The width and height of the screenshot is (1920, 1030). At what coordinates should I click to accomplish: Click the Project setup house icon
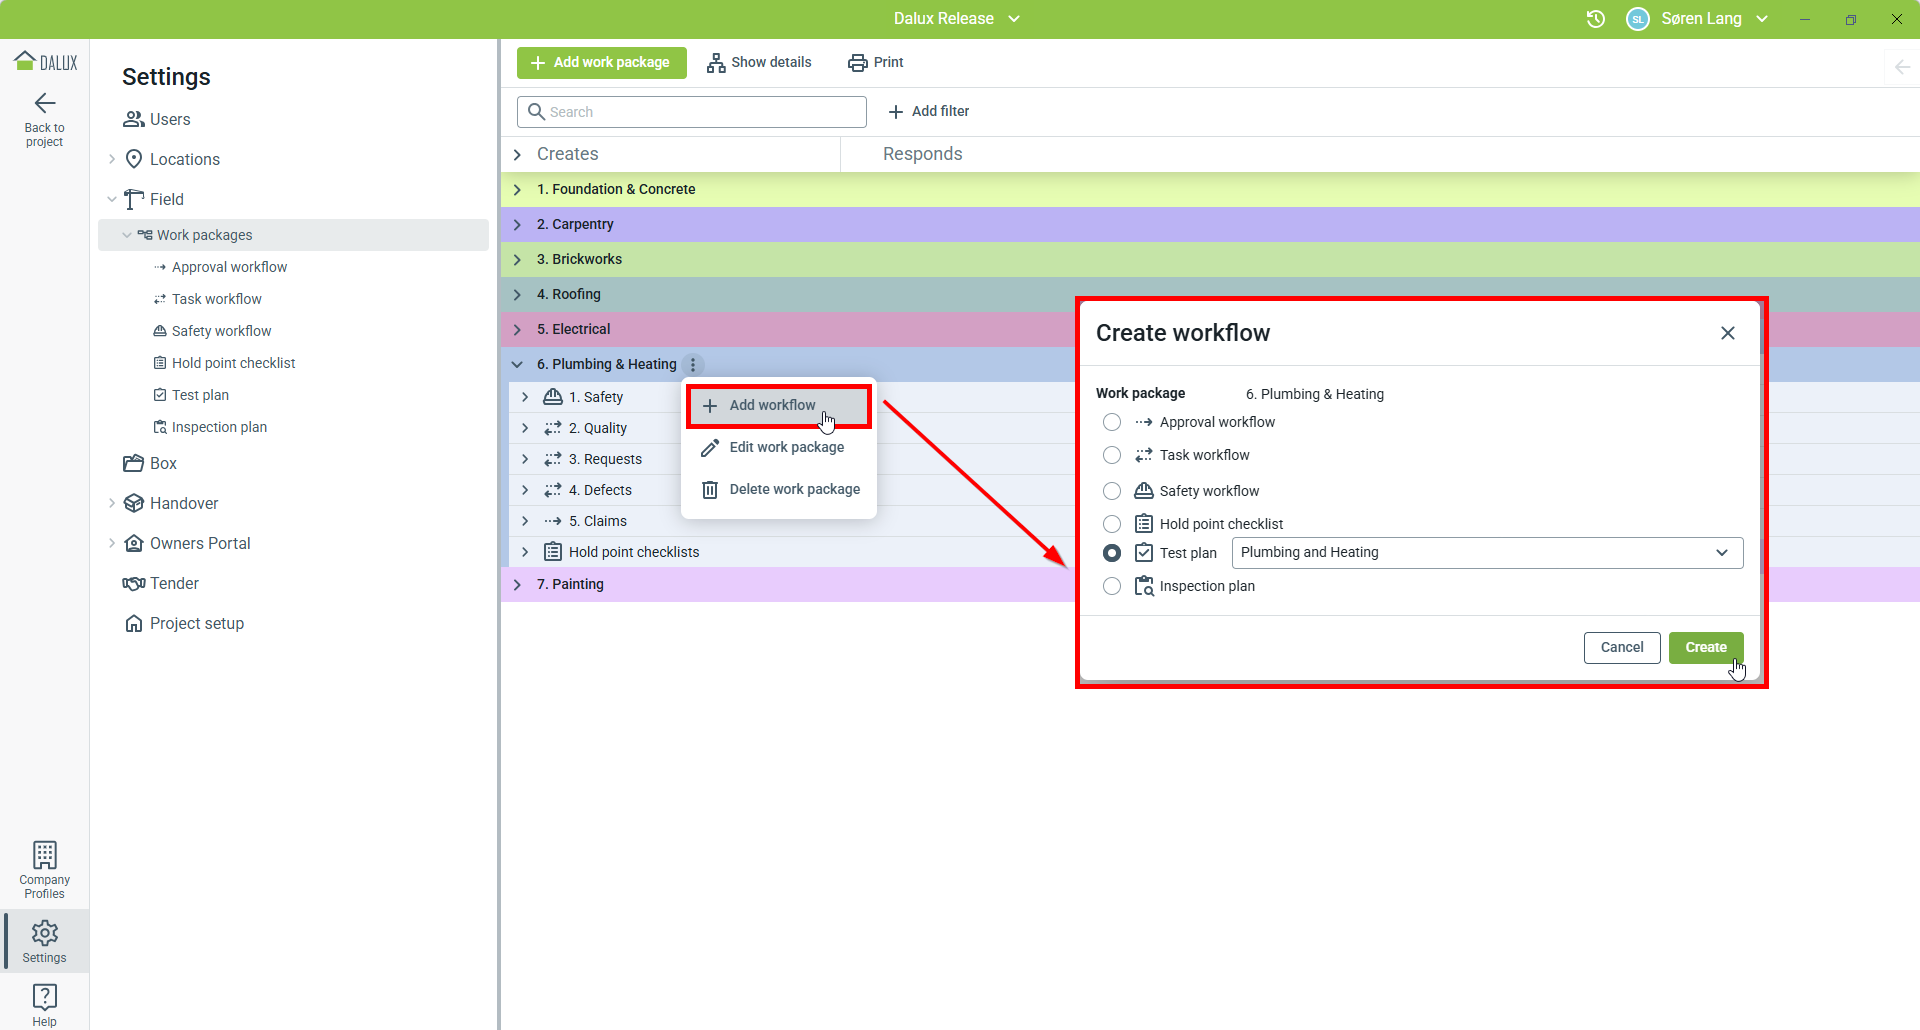(x=134, y=623)
